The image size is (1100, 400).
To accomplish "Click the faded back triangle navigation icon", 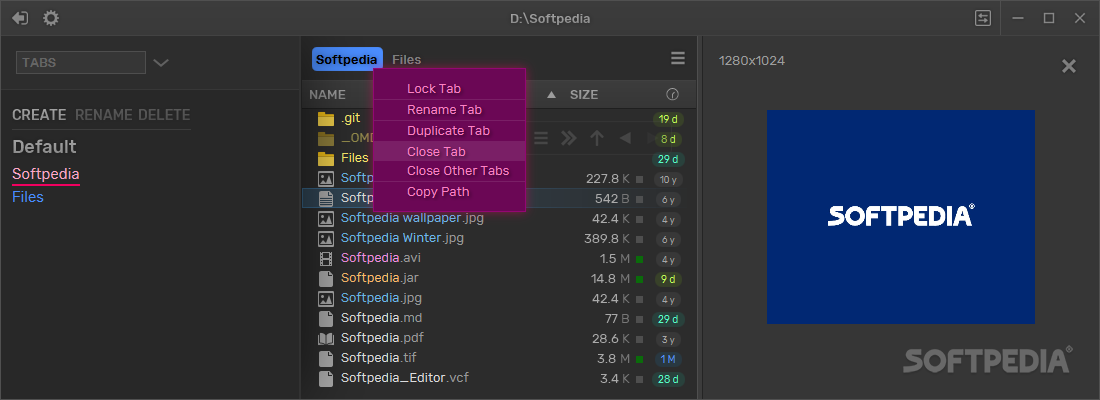I will pos(624,138).
